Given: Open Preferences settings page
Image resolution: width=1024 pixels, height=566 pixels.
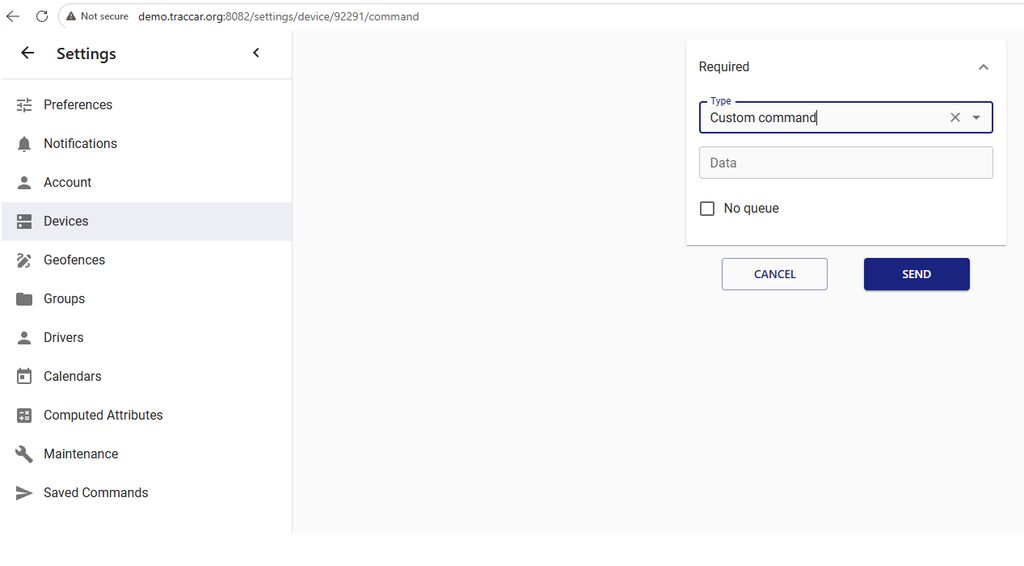Looking at the screenshot, I should 146,105.
